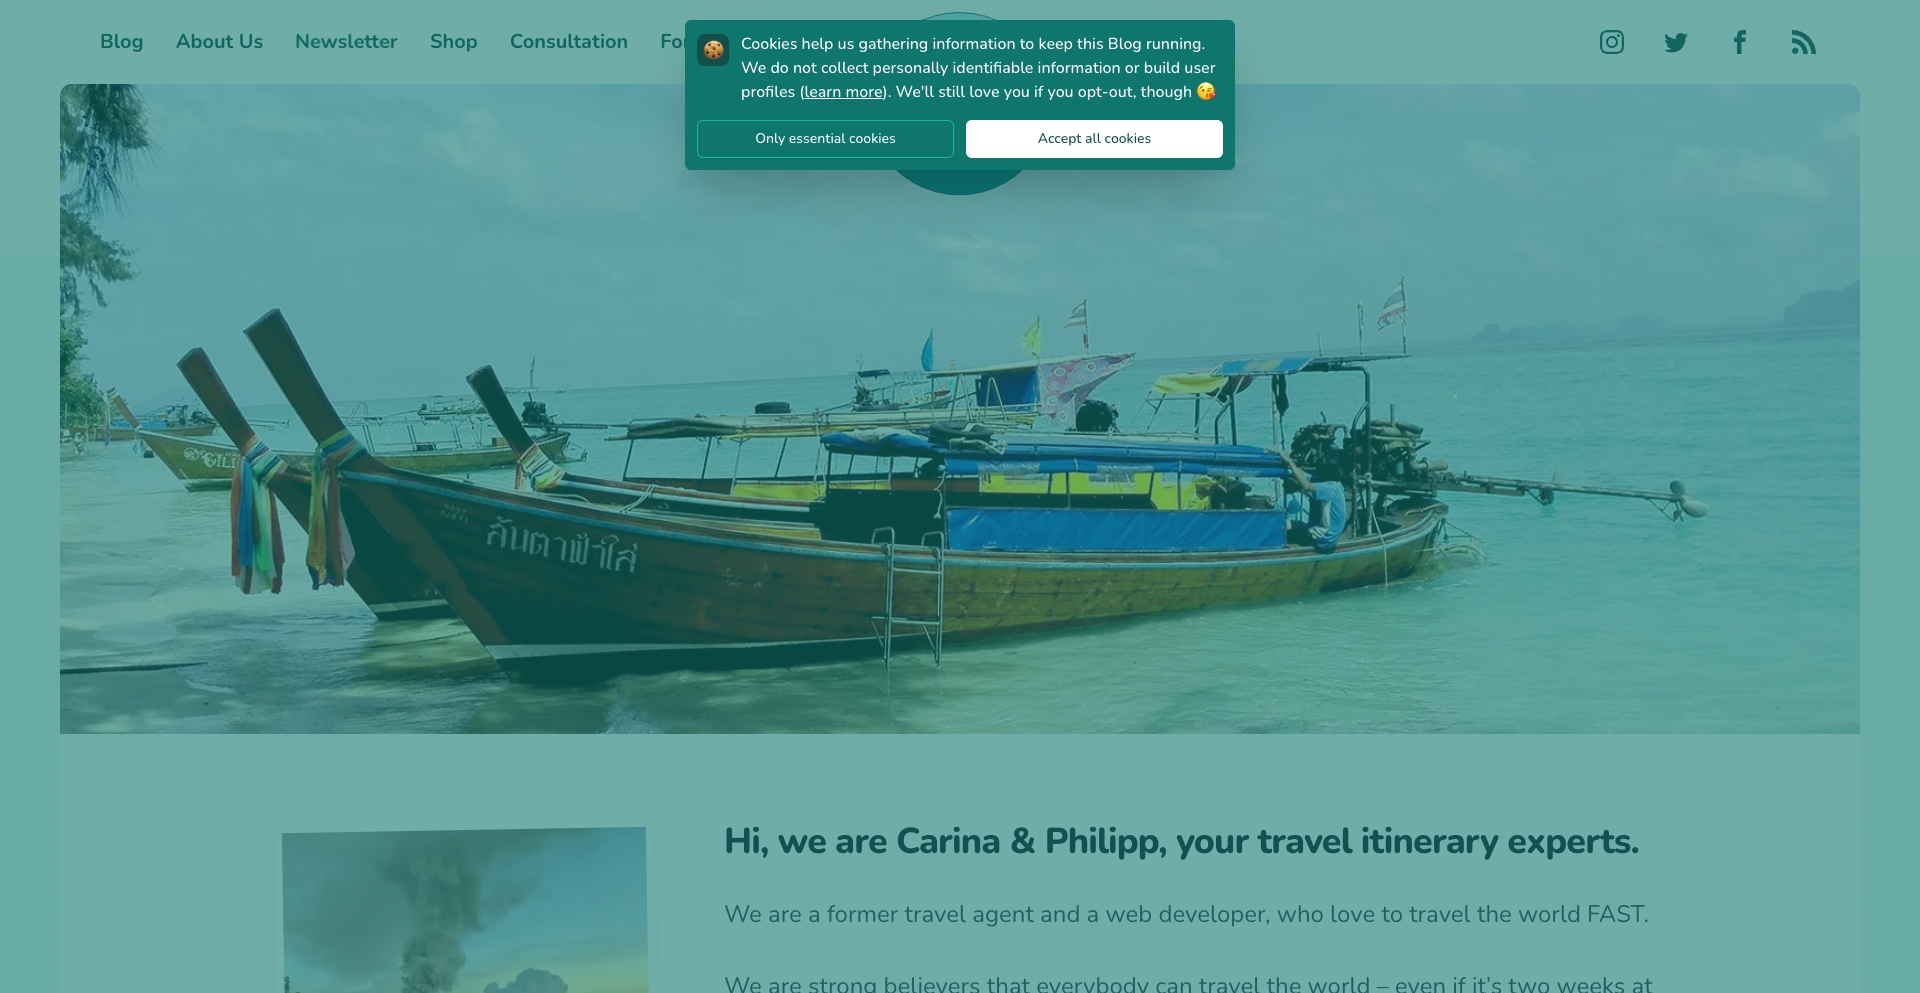The height and width of the screenshot is (993, 1920).
Task: Go to the About Us page
Action: [219, 42]
